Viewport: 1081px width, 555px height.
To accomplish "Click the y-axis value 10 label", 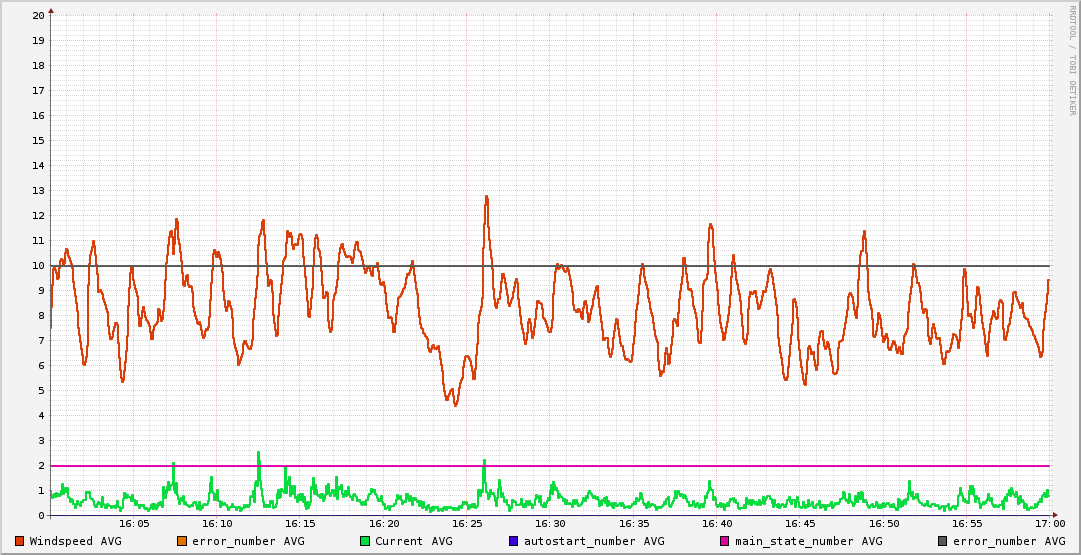I will click(x=38, y=266).
